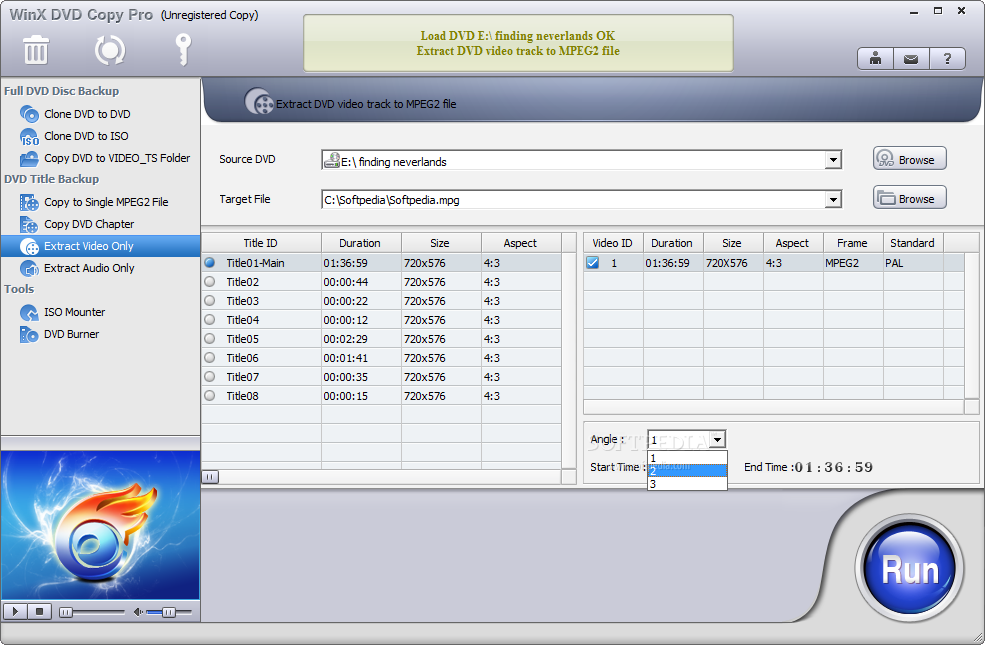
Task: Open help with the question mark button
Action: (x=947, y=59)
